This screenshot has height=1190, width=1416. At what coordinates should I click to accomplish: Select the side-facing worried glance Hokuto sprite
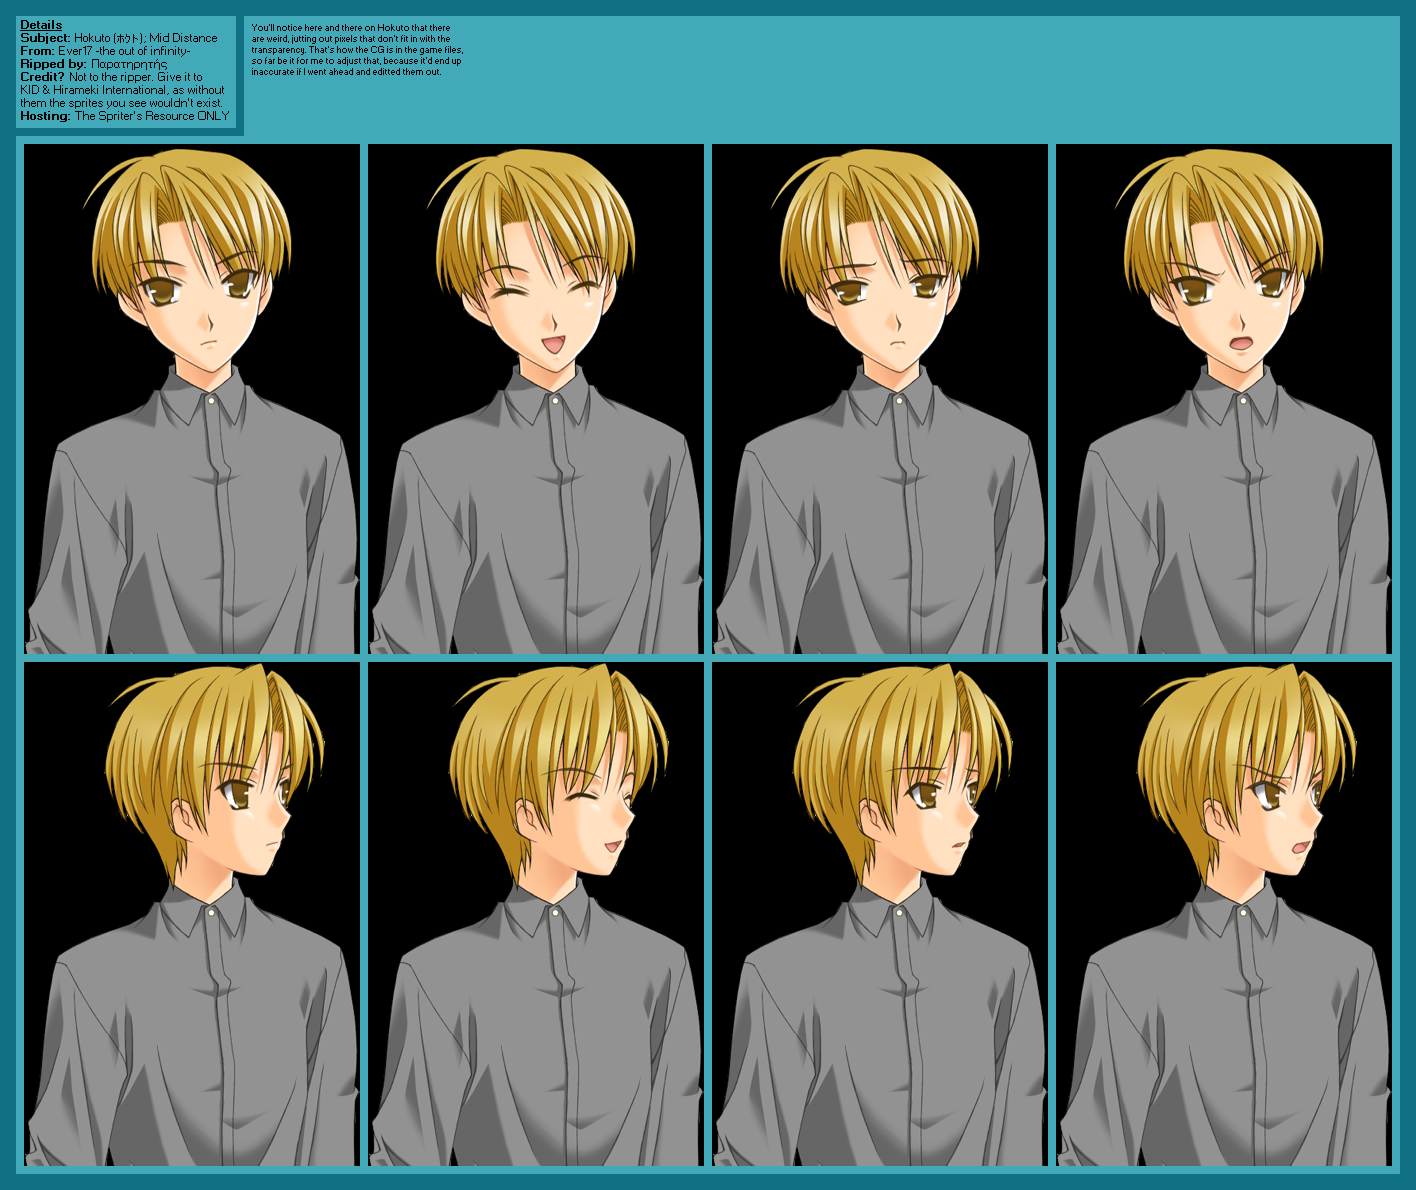coord(880,914)
